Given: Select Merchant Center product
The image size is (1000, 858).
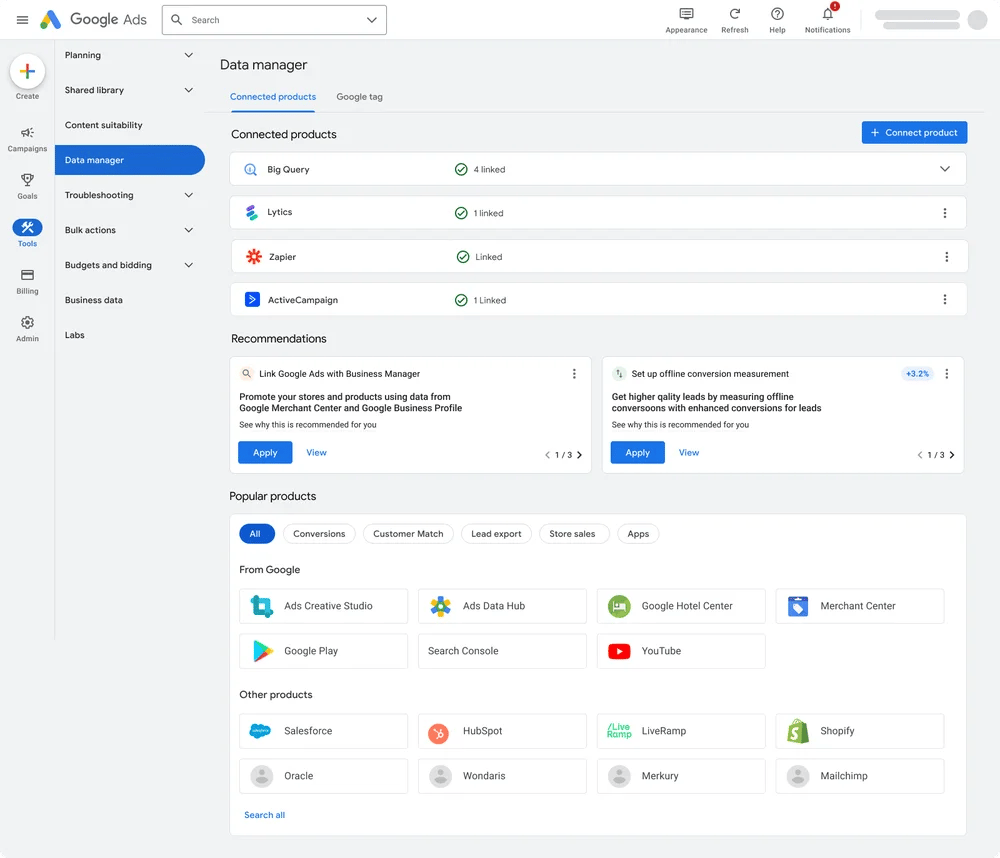Looking at the screenshot, I should point(859,606).
